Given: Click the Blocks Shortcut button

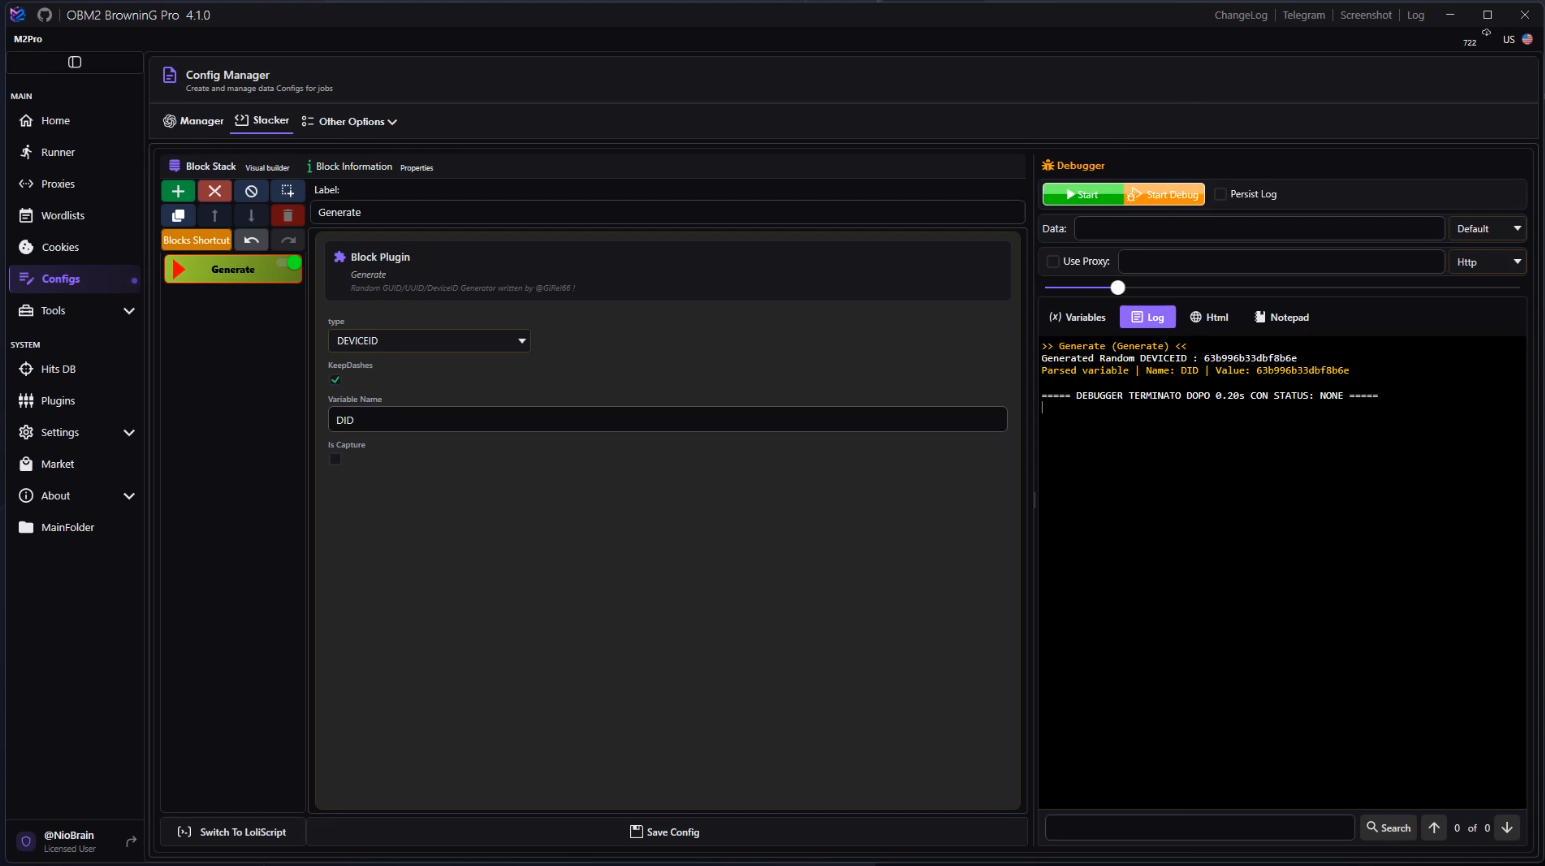Looking at the screenshot, I should coord(197,240).
